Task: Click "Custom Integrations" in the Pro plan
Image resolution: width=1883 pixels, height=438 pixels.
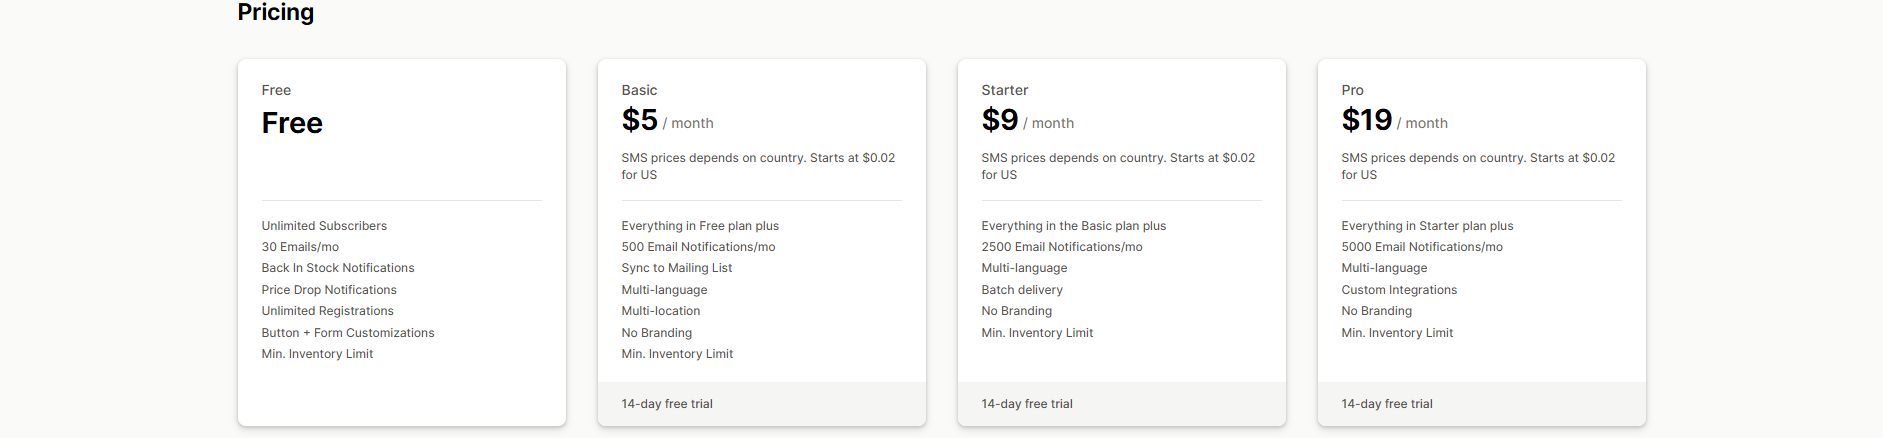Action: [x=1399, y=290]
